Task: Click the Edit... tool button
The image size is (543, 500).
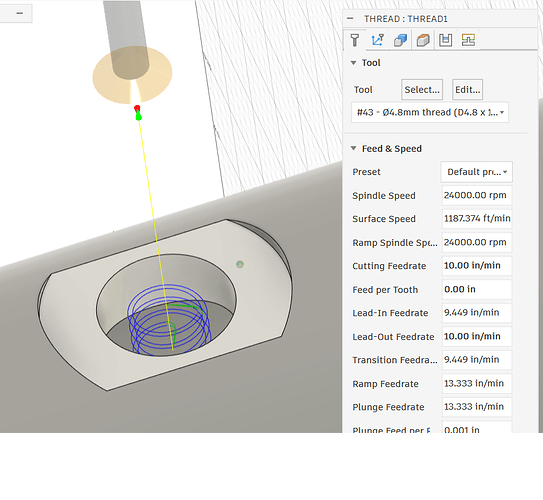Action: pyautogui.click(x=468, y=90)
